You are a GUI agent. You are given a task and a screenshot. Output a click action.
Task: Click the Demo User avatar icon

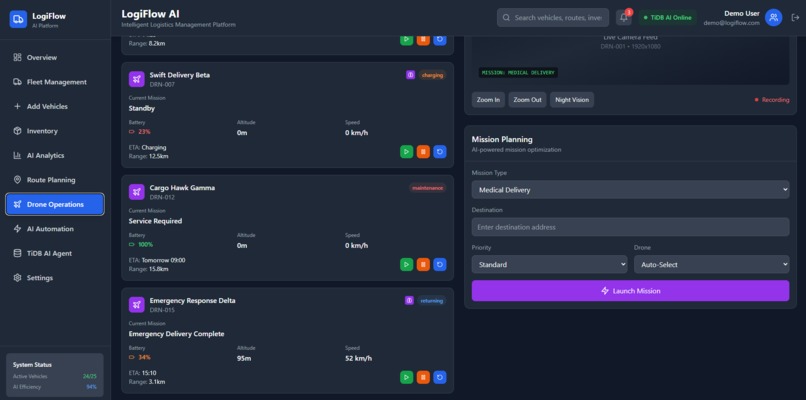(773, 17)
